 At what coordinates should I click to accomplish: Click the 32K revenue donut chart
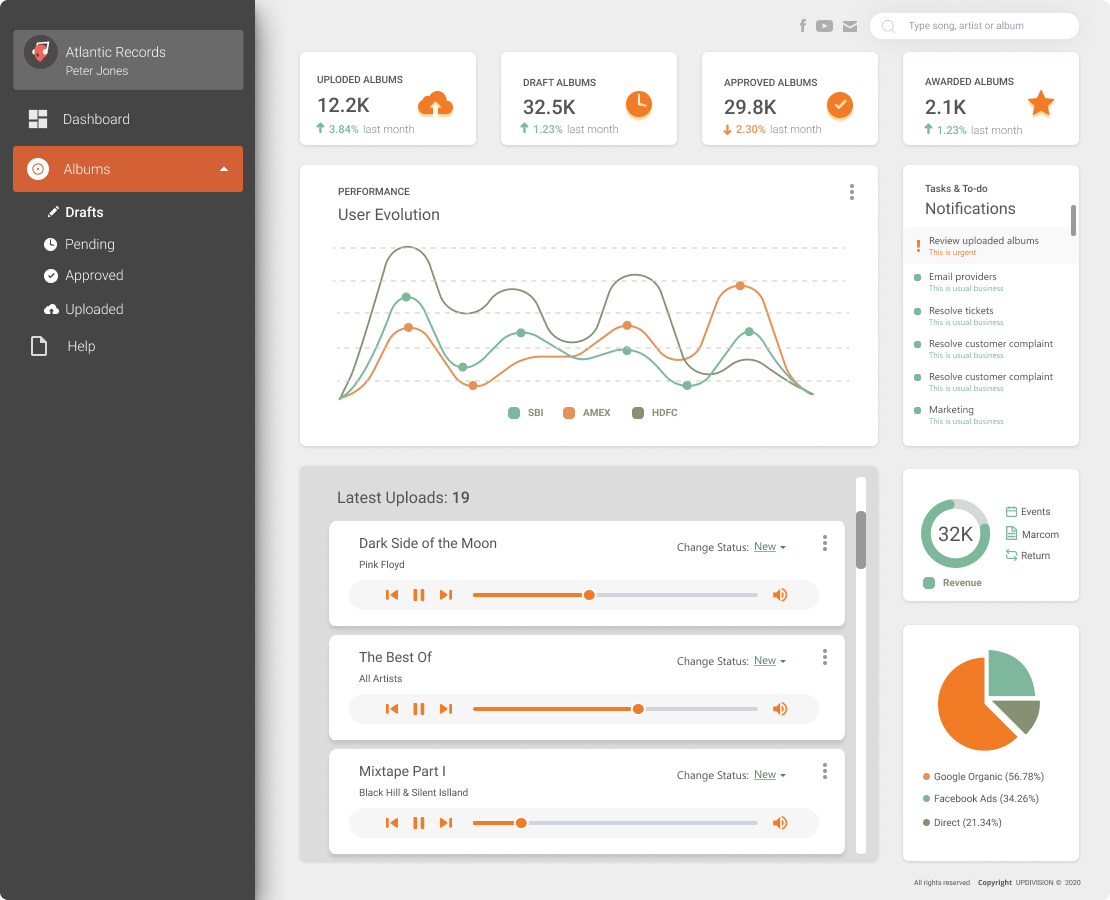[955, 534]
